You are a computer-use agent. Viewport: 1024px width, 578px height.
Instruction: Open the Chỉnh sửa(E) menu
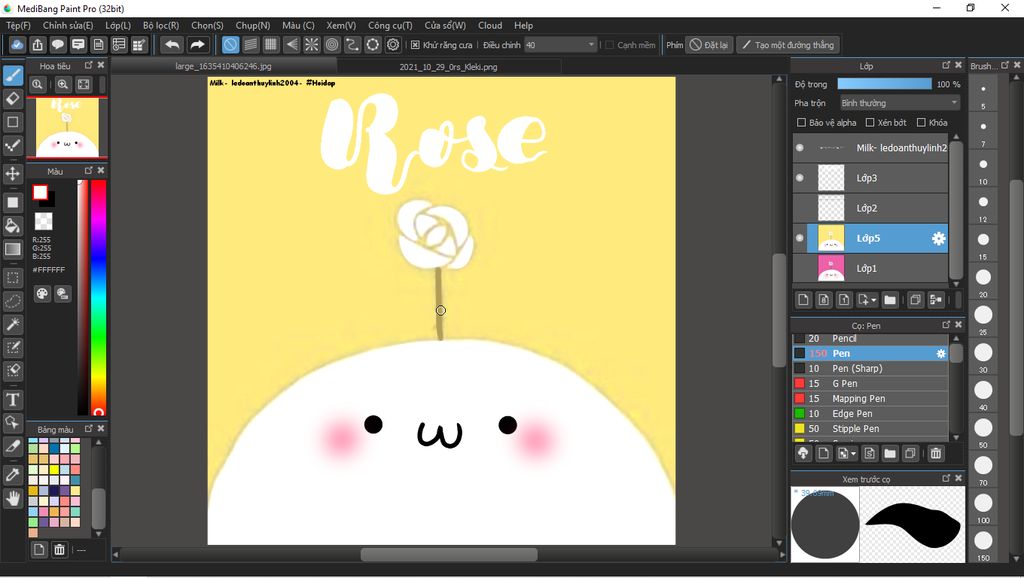(x=68, y=25)
